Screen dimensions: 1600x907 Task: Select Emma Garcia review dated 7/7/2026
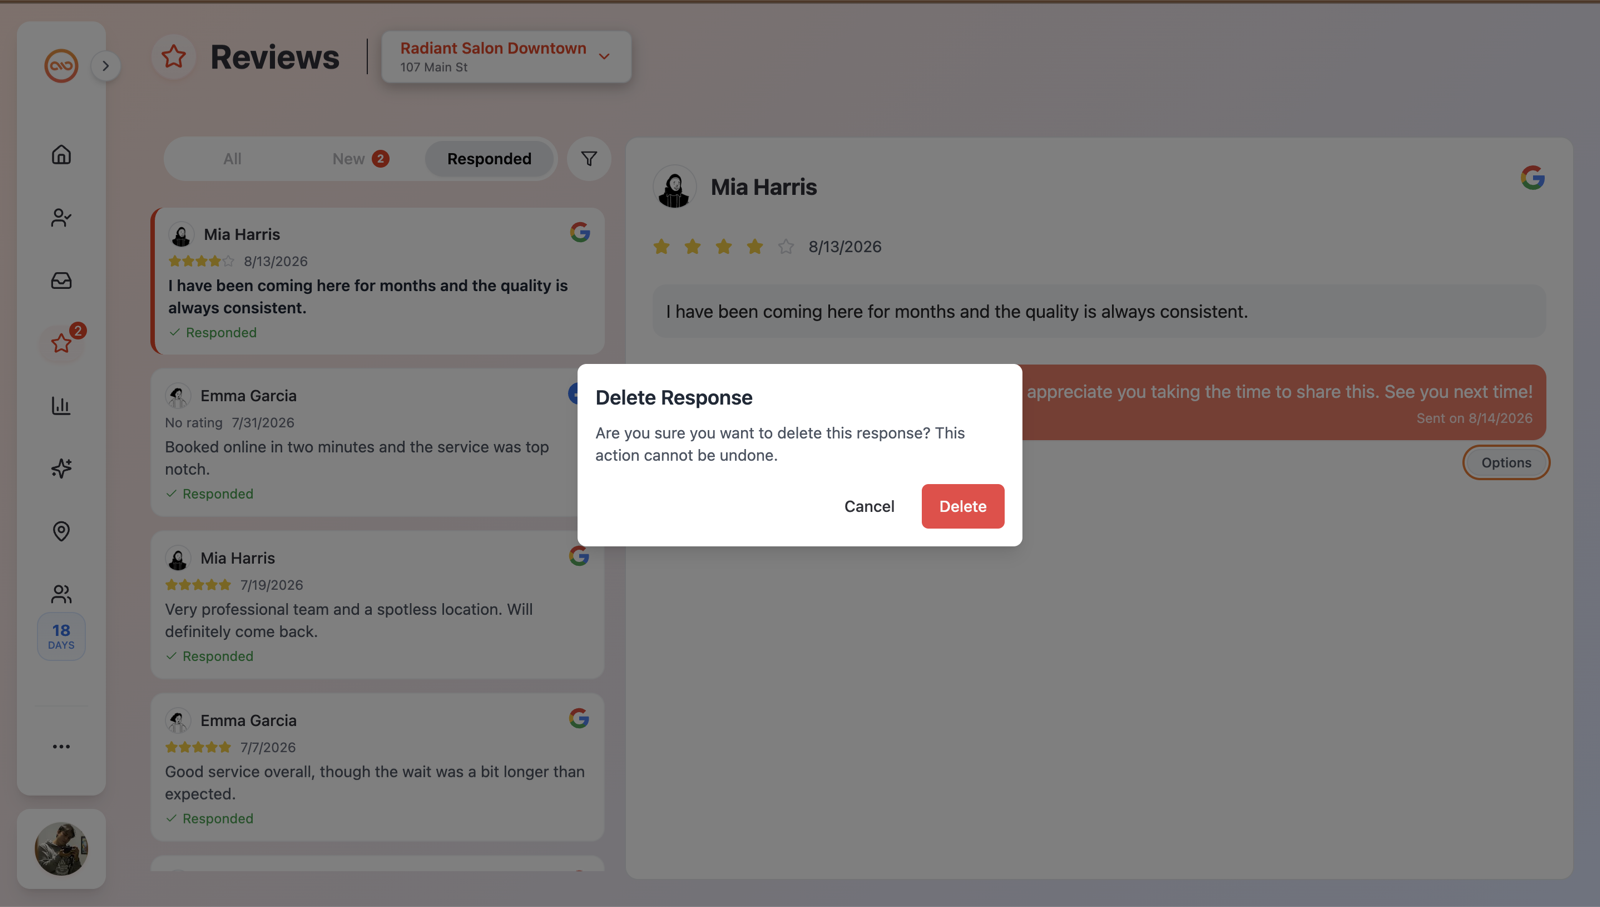[x=378, y=767]
